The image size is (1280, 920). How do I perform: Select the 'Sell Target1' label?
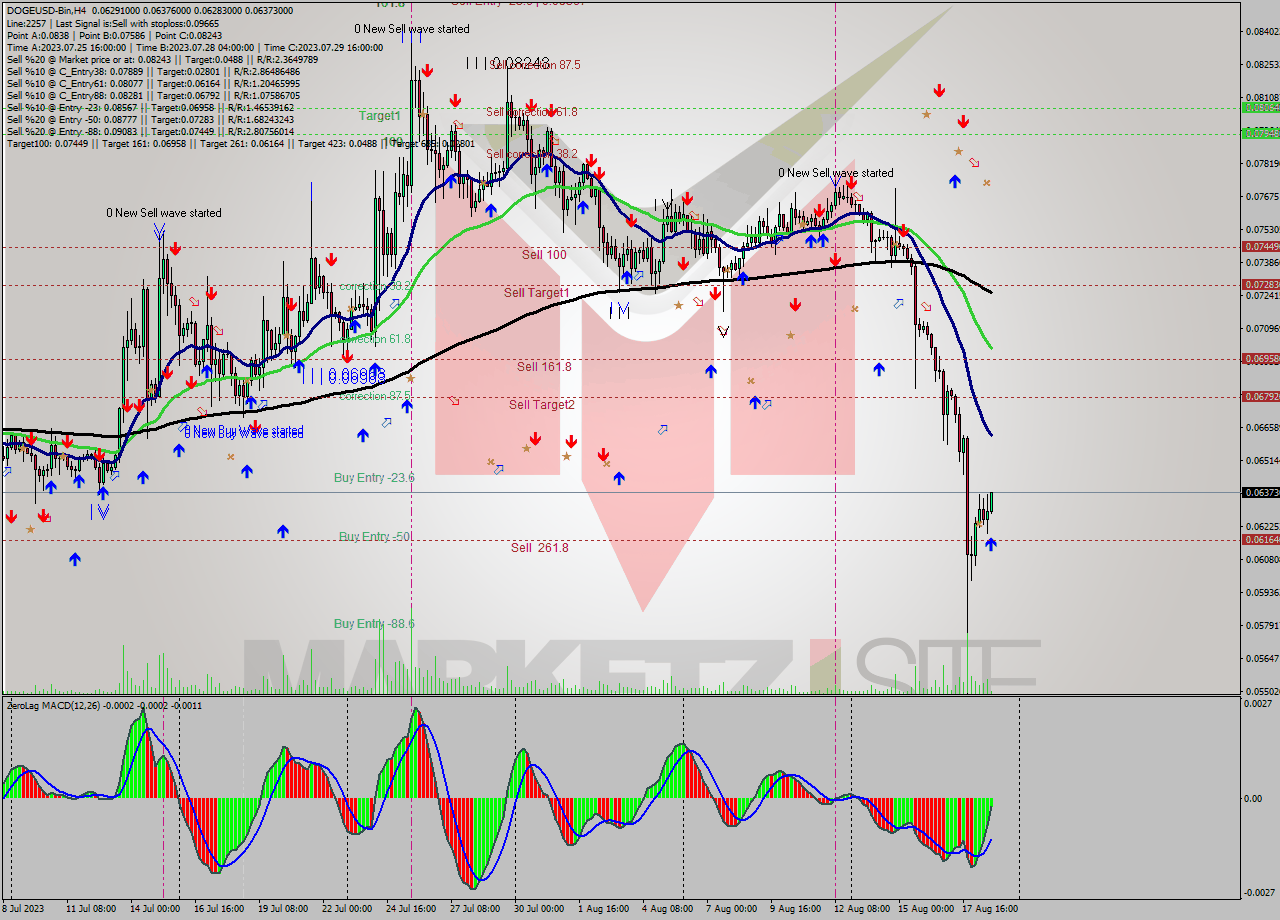536,293
